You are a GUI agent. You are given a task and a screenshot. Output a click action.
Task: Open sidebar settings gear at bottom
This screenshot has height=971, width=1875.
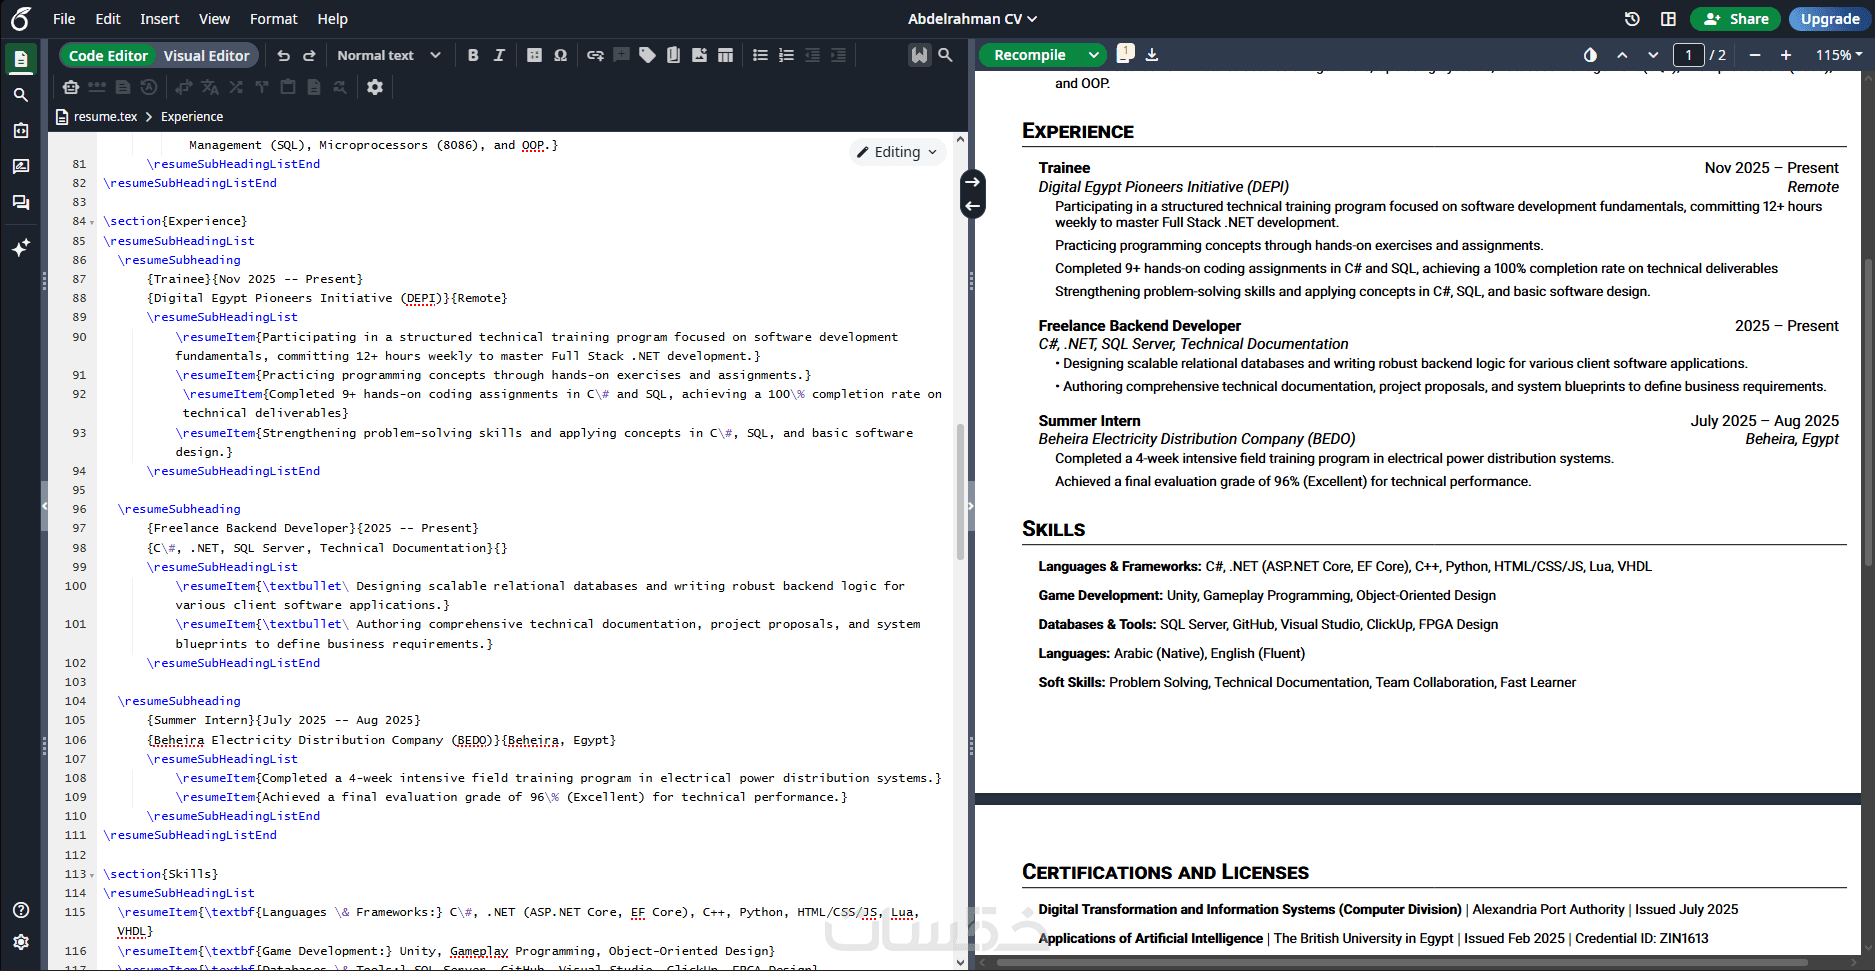click(21, 942)
